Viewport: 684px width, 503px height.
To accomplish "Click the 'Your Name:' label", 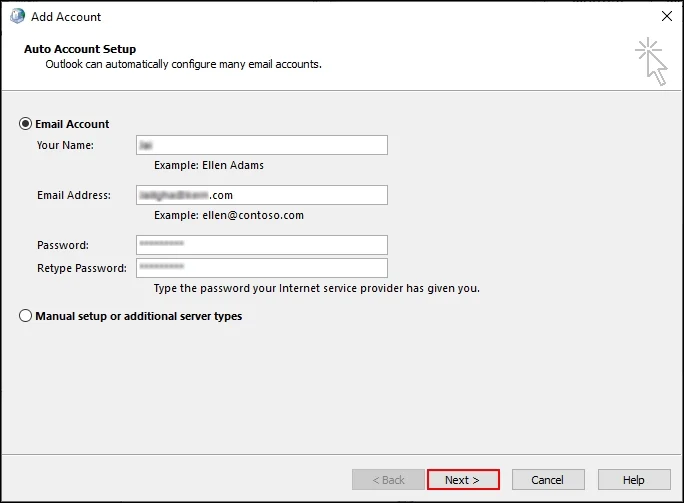I will pos(65,145).
